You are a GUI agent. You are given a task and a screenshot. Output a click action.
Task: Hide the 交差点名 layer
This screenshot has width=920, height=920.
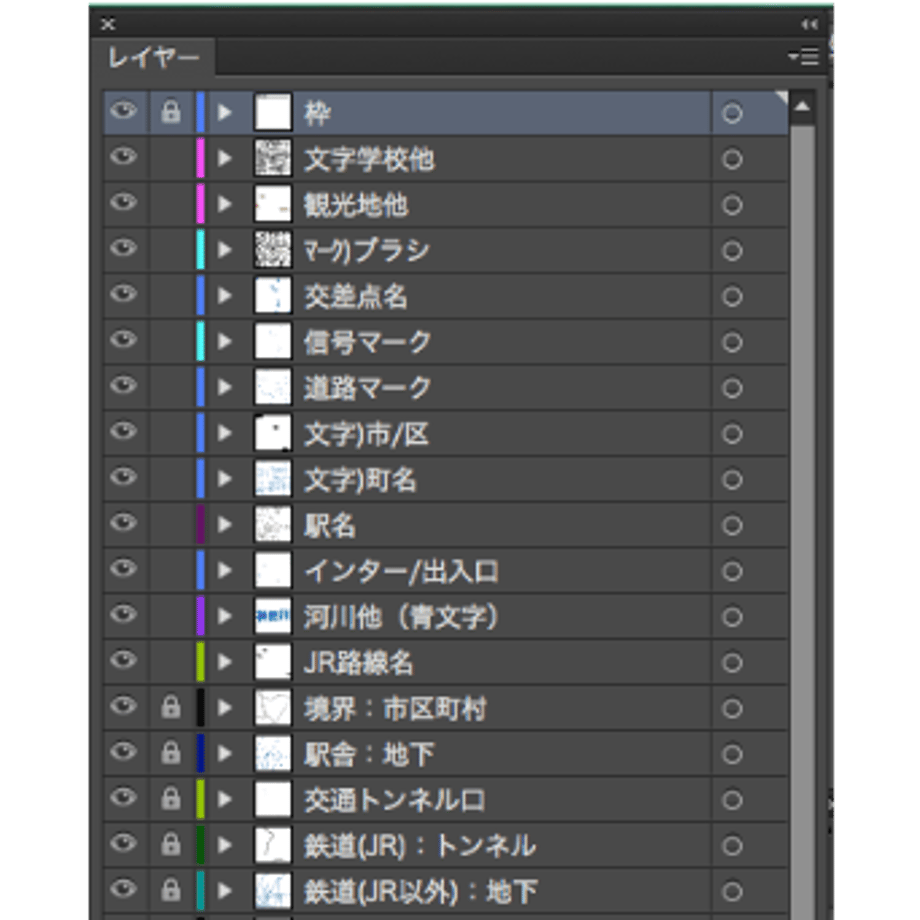coord(124,293)
